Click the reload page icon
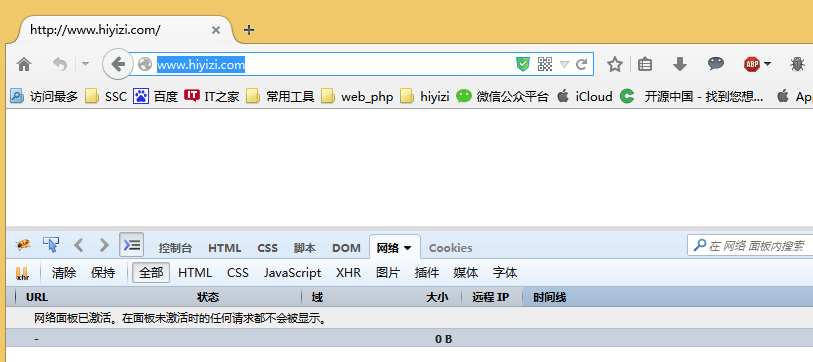Image resolution: width=813 pixels, height=362 pixels. 581,64
